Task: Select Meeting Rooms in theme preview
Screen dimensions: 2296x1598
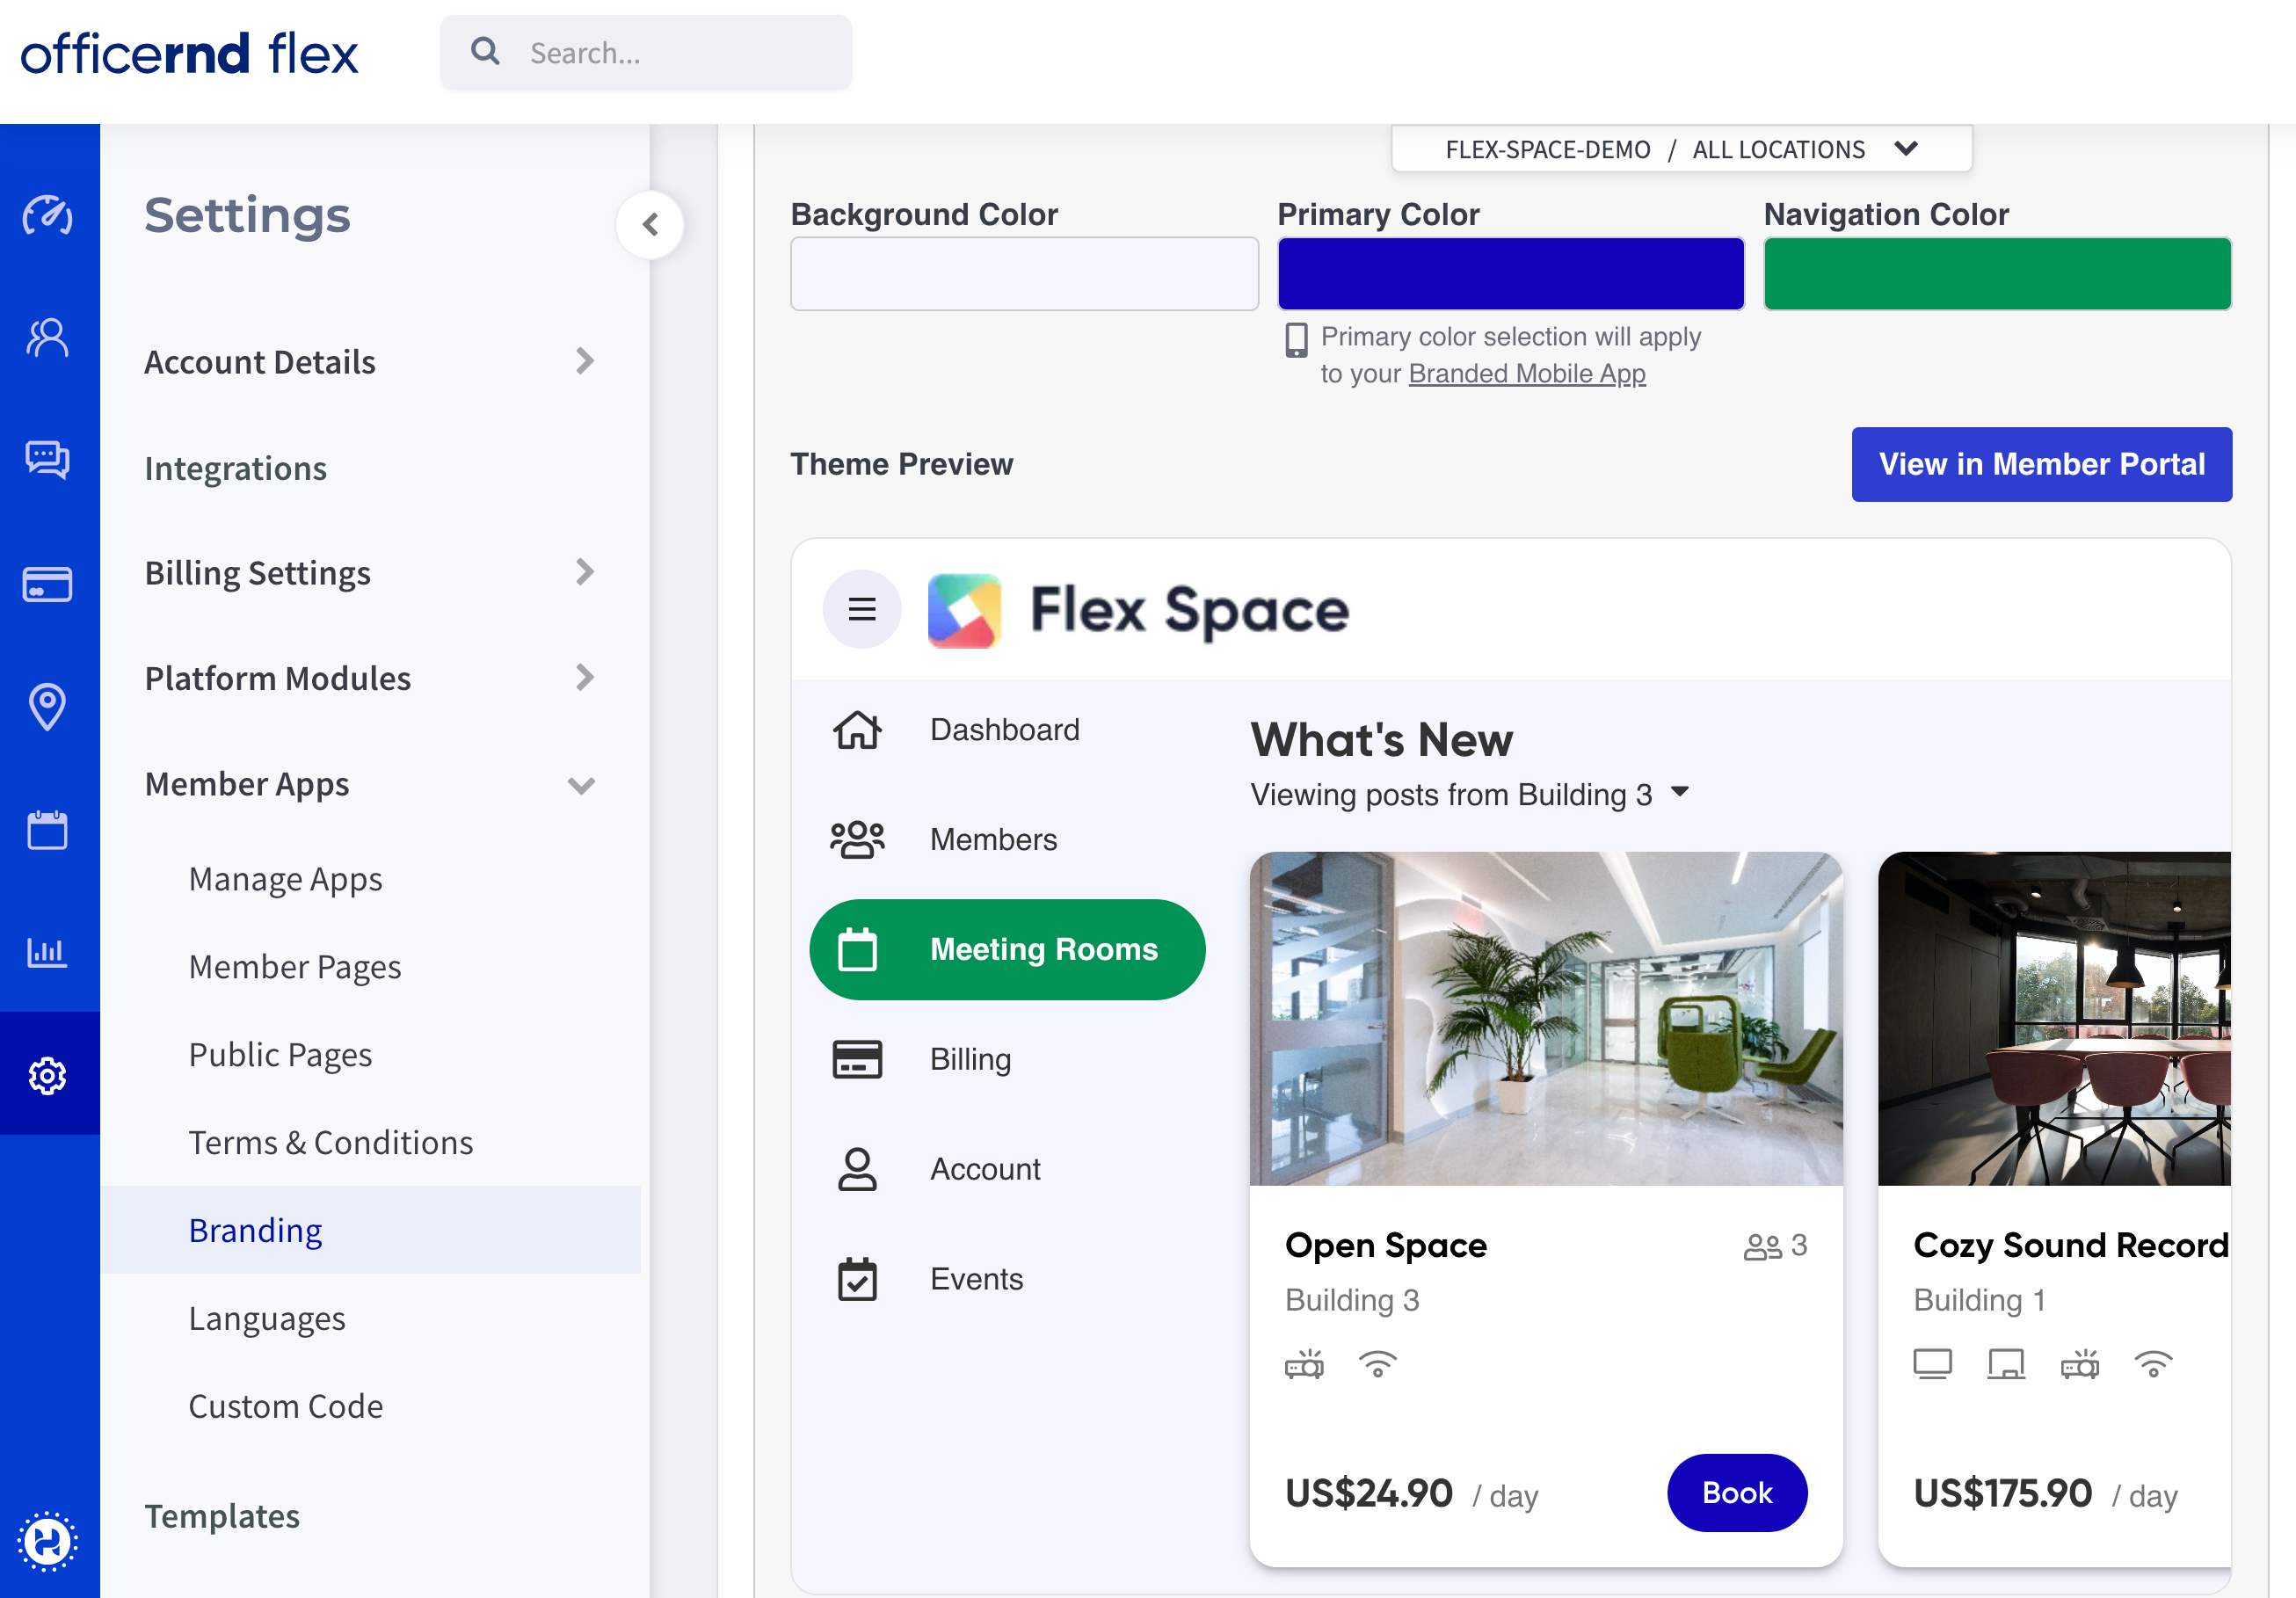Action: tap(1007, 949)
